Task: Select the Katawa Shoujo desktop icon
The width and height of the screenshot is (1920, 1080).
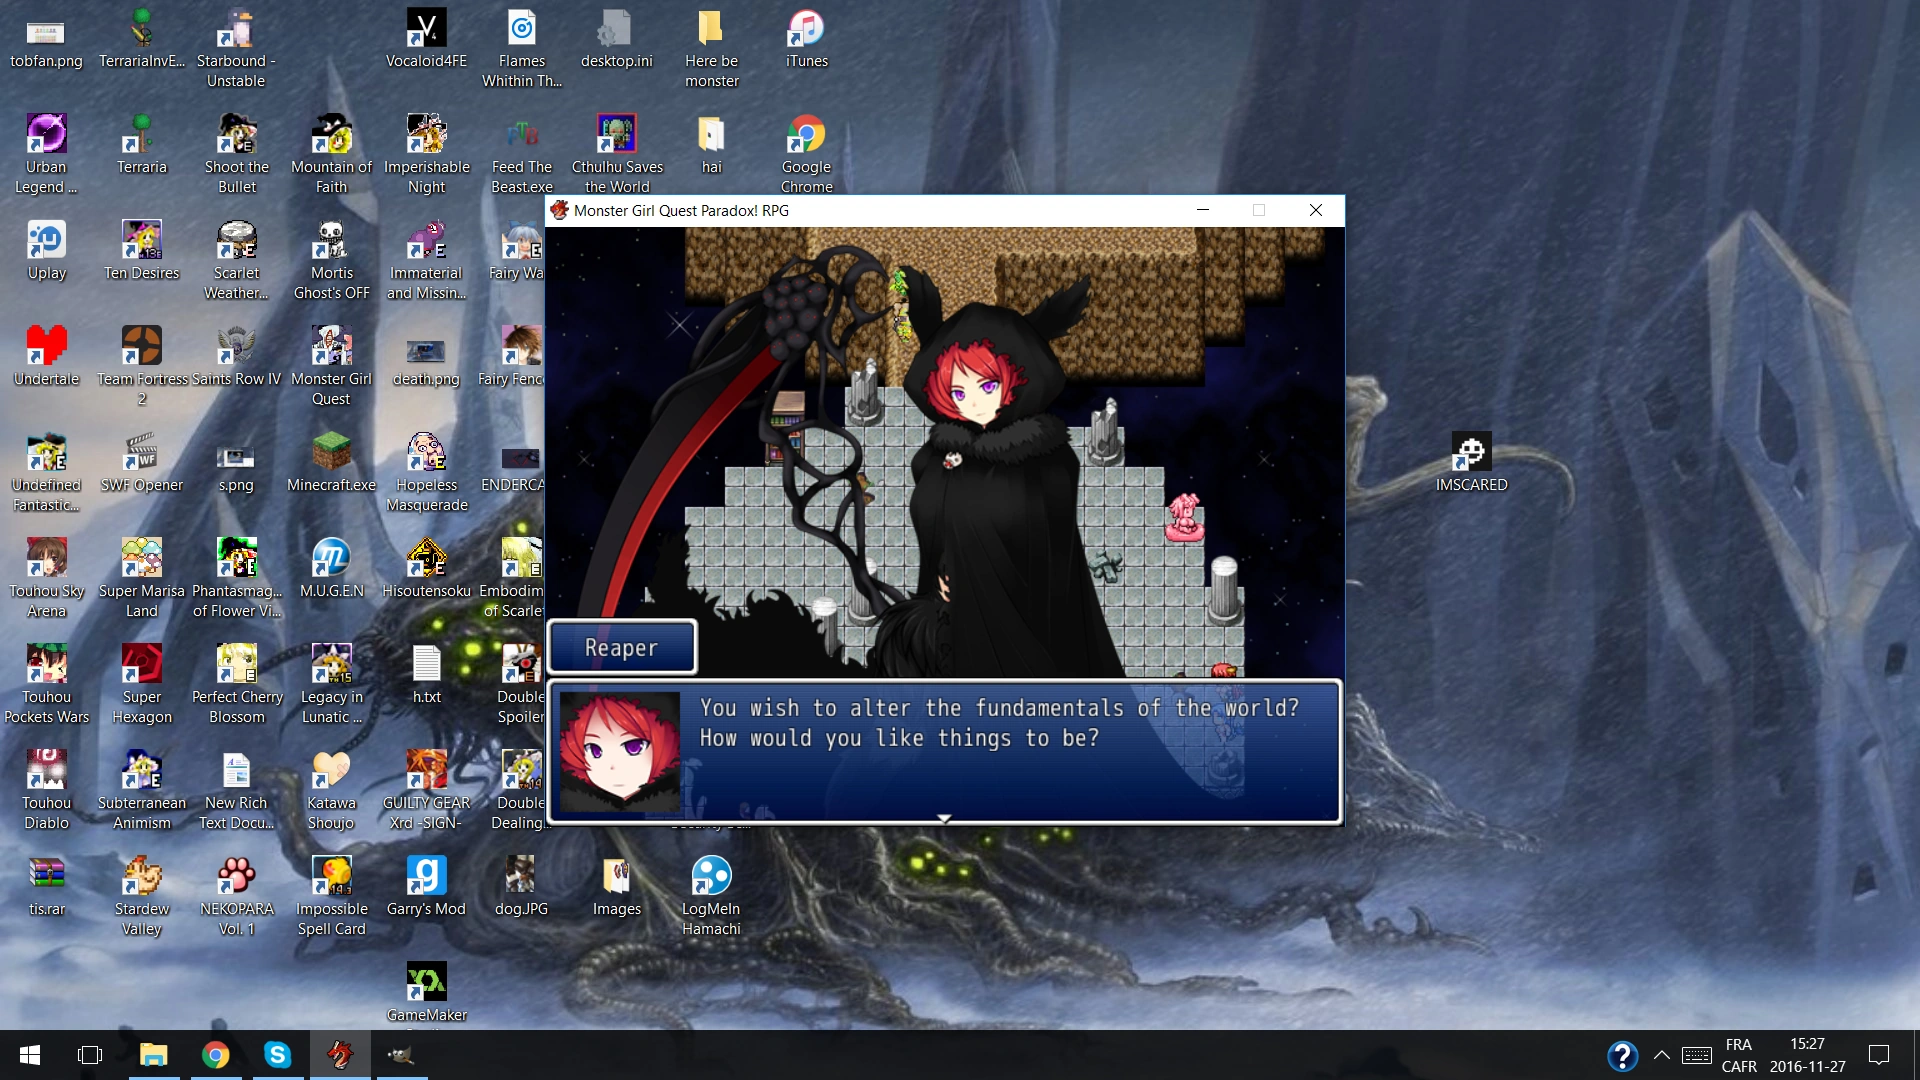Action: point(331,770)
